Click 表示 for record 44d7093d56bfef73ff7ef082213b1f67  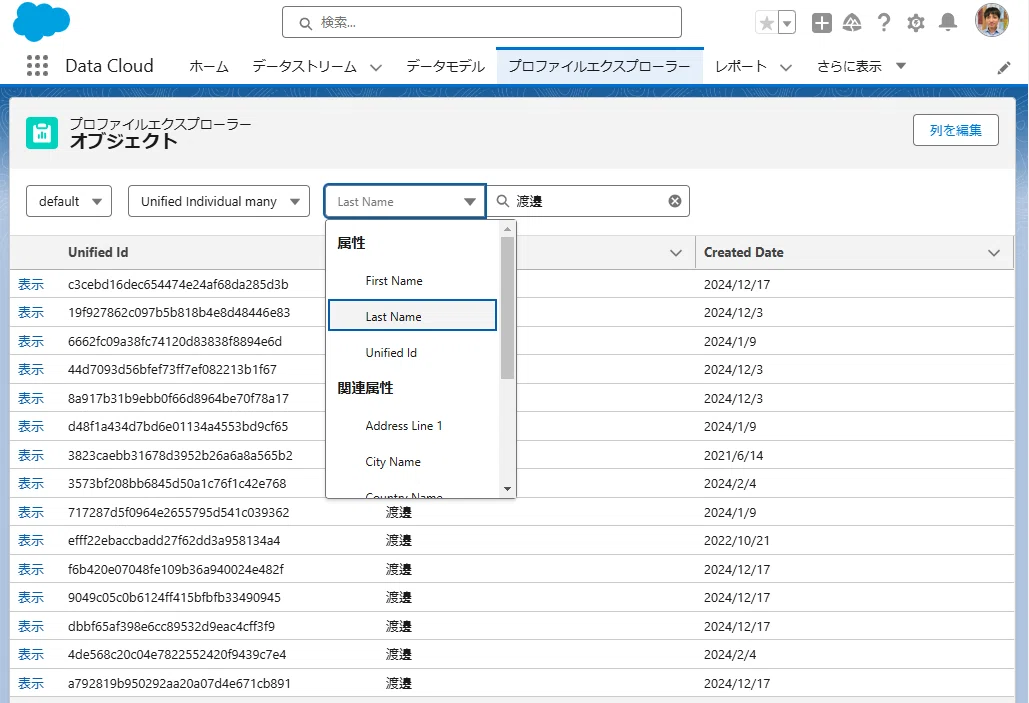31,370
